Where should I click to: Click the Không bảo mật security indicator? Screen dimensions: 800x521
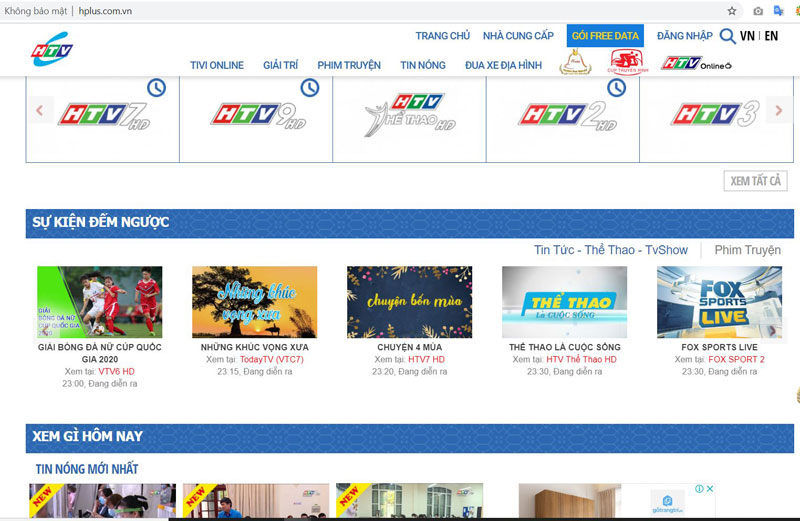(x=36, y=11)
